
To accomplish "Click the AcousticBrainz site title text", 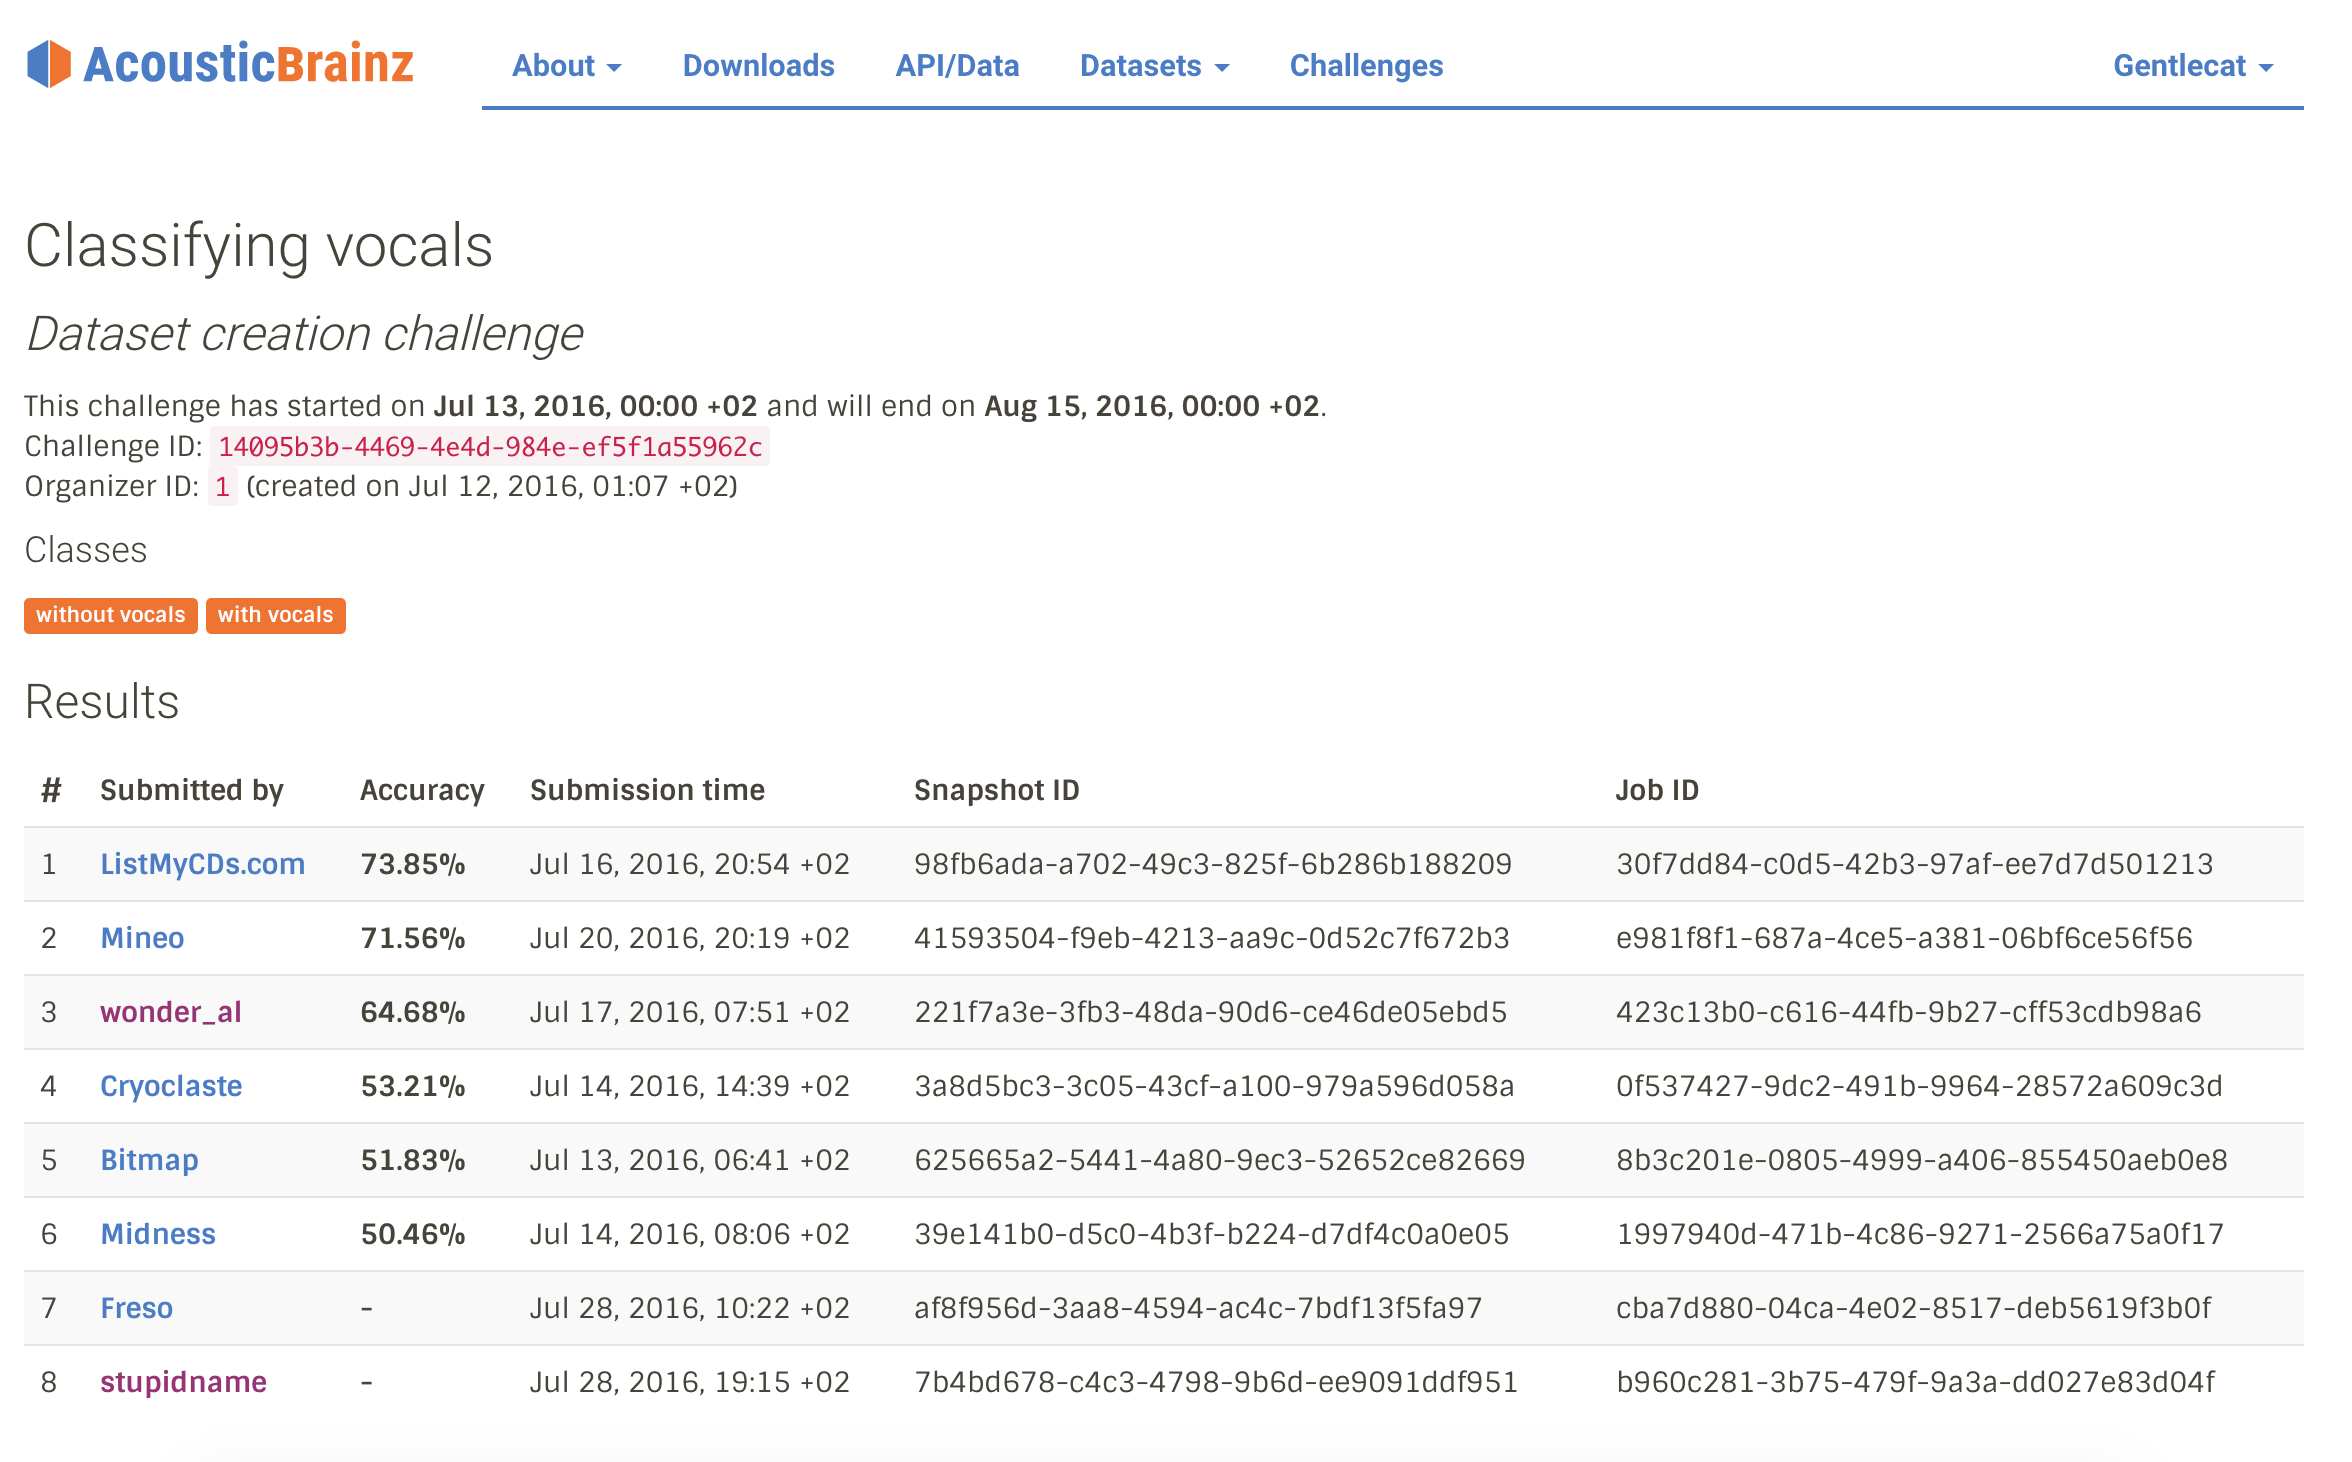I will (x=248, y=64).
